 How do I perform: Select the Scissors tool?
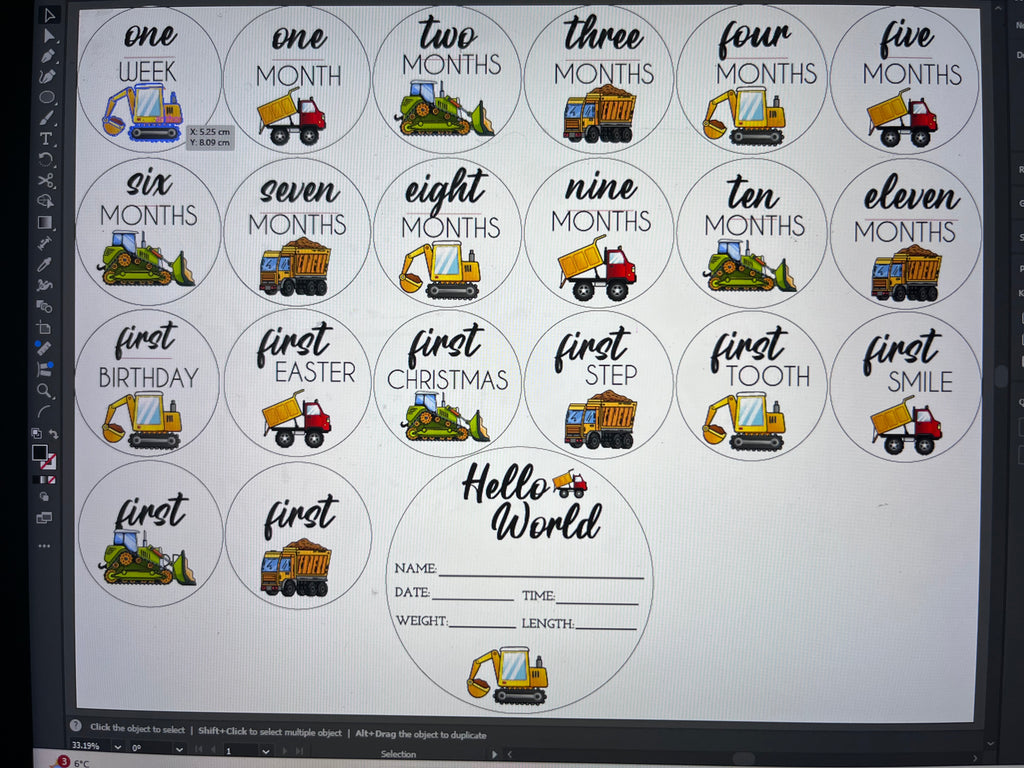46,180
